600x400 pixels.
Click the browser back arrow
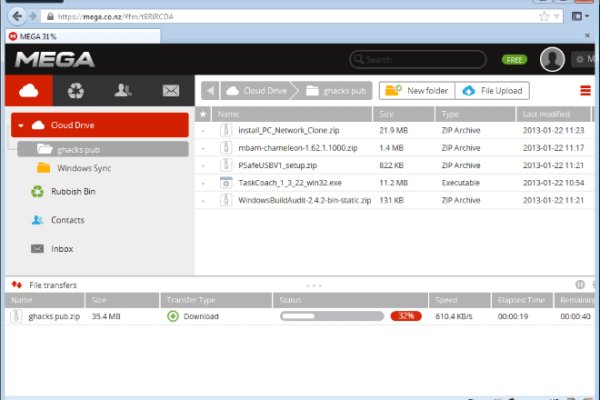click(x=21, y=16)
